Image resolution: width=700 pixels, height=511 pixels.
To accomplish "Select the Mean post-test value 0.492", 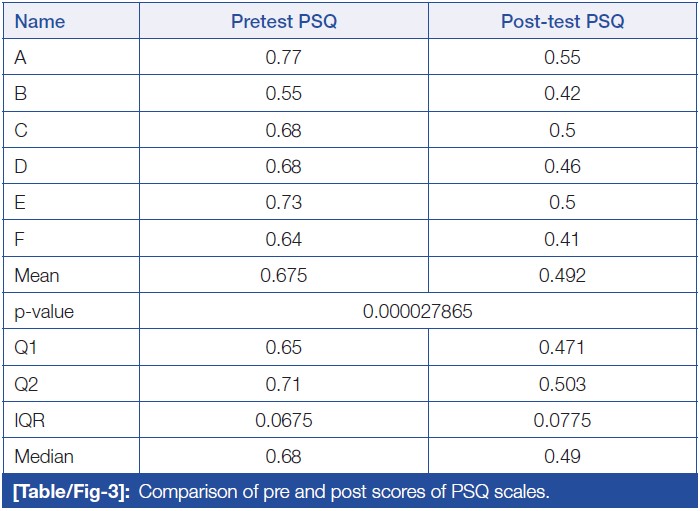I will point(562,276).
